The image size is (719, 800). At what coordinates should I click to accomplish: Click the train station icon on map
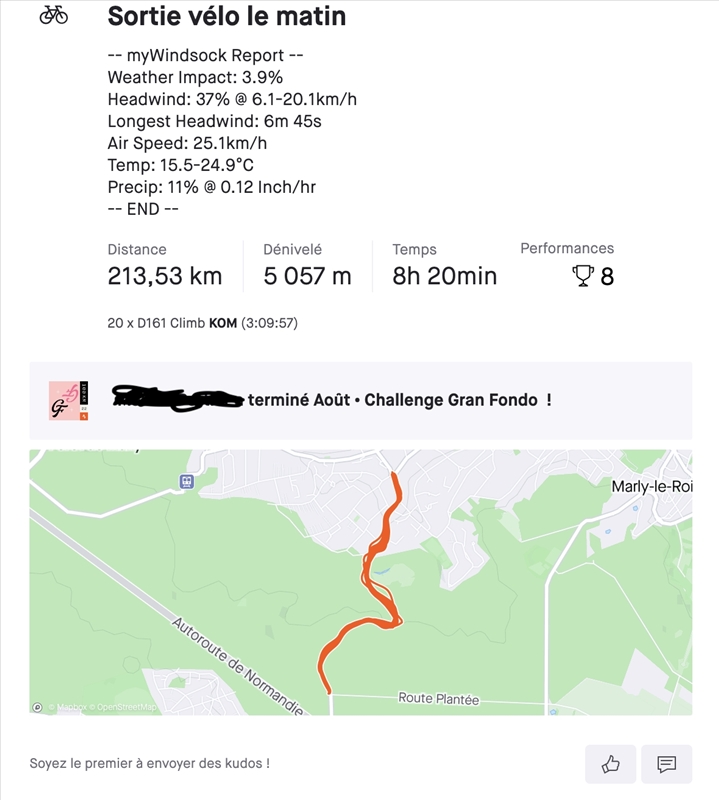click(x=186, y=481)
